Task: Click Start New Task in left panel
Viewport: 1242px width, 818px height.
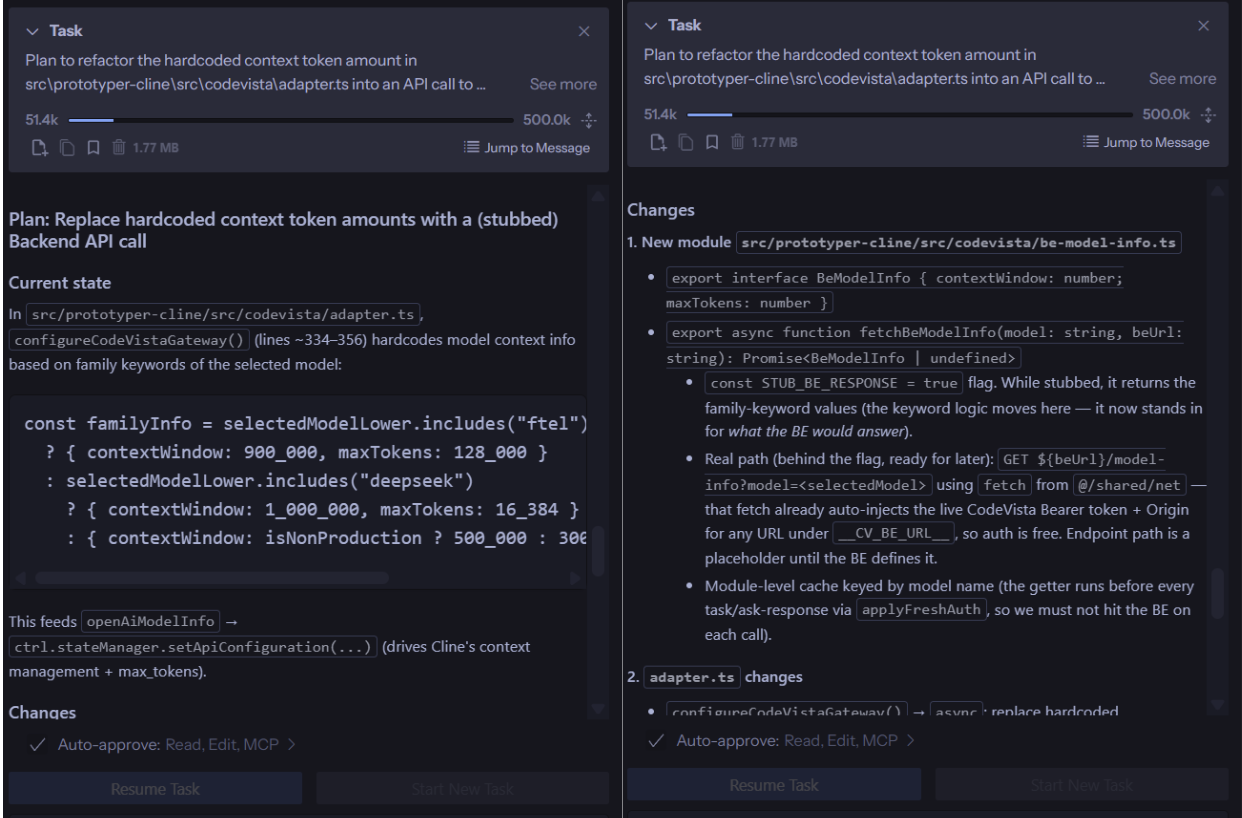Action: click(x=462, y=788)
